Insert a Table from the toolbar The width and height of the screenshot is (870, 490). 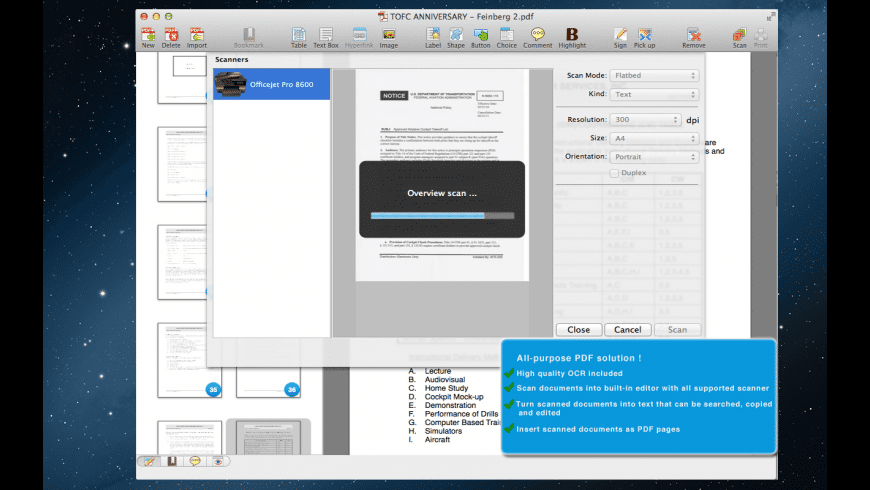click(x=299, y=38)
